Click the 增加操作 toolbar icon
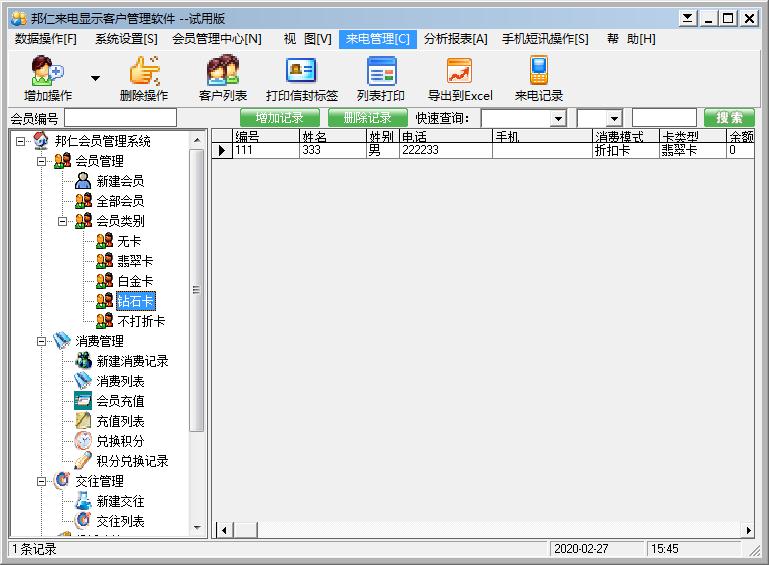This screenshot has width=769, height=565. click(x=48, y=71)
